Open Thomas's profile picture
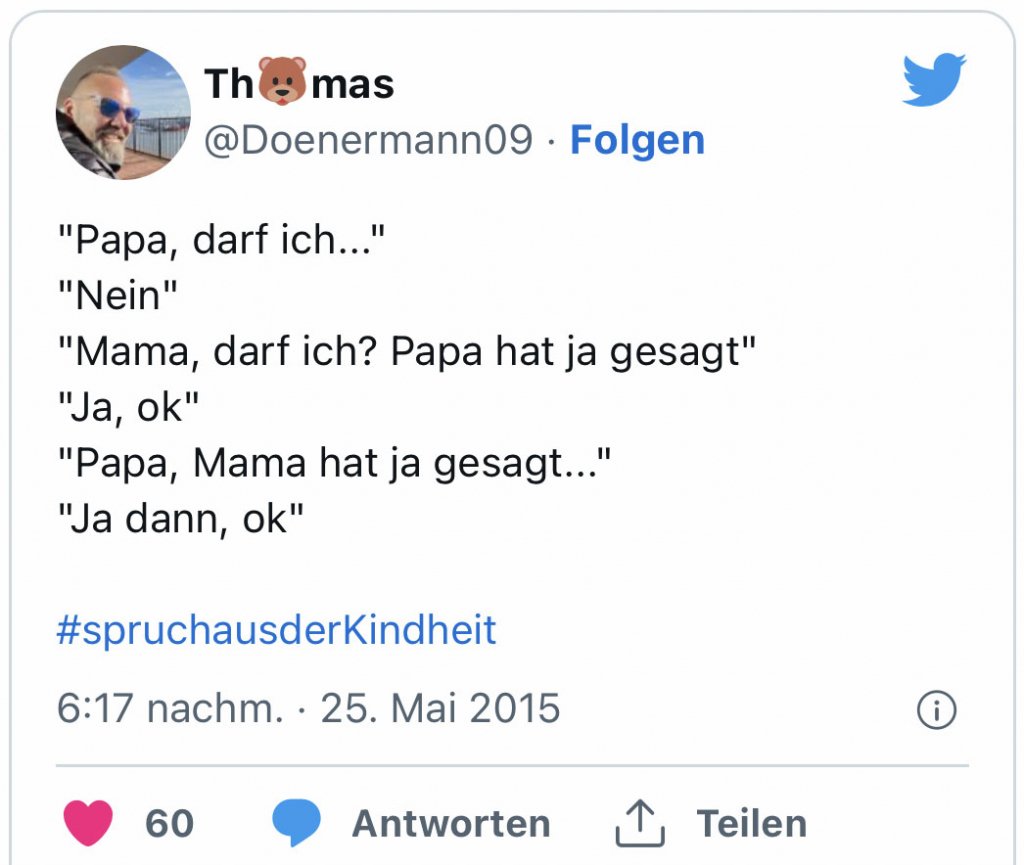The image size is (1024, 865). (x=123, y=112)
